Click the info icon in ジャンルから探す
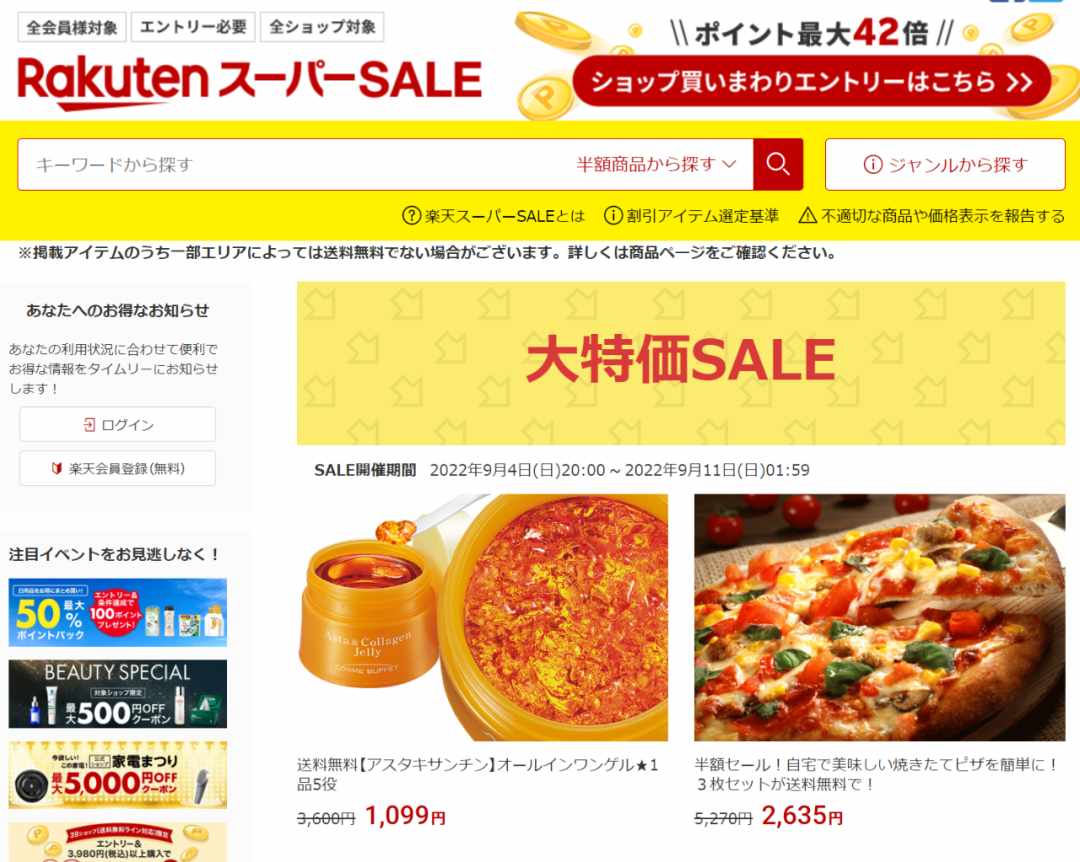The height and width of the screenshot is (862, 1080). tap(873, 164)
